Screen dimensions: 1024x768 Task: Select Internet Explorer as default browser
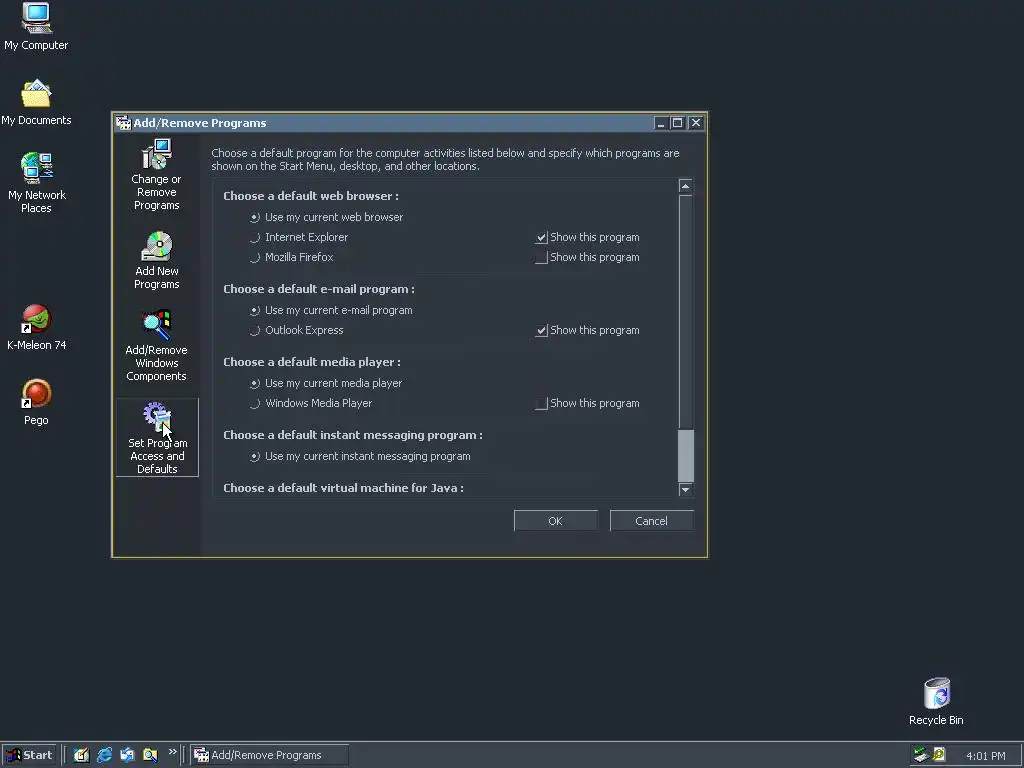coord(299,238)
